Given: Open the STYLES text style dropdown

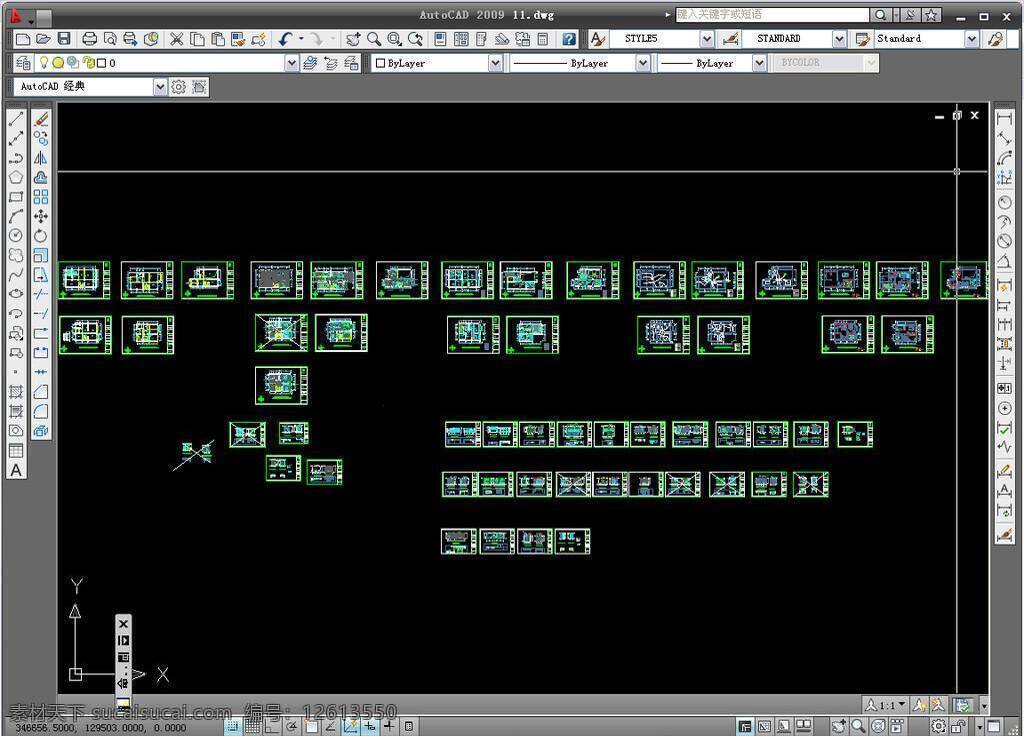Looking at the screenshot, I should coord(707,39).
